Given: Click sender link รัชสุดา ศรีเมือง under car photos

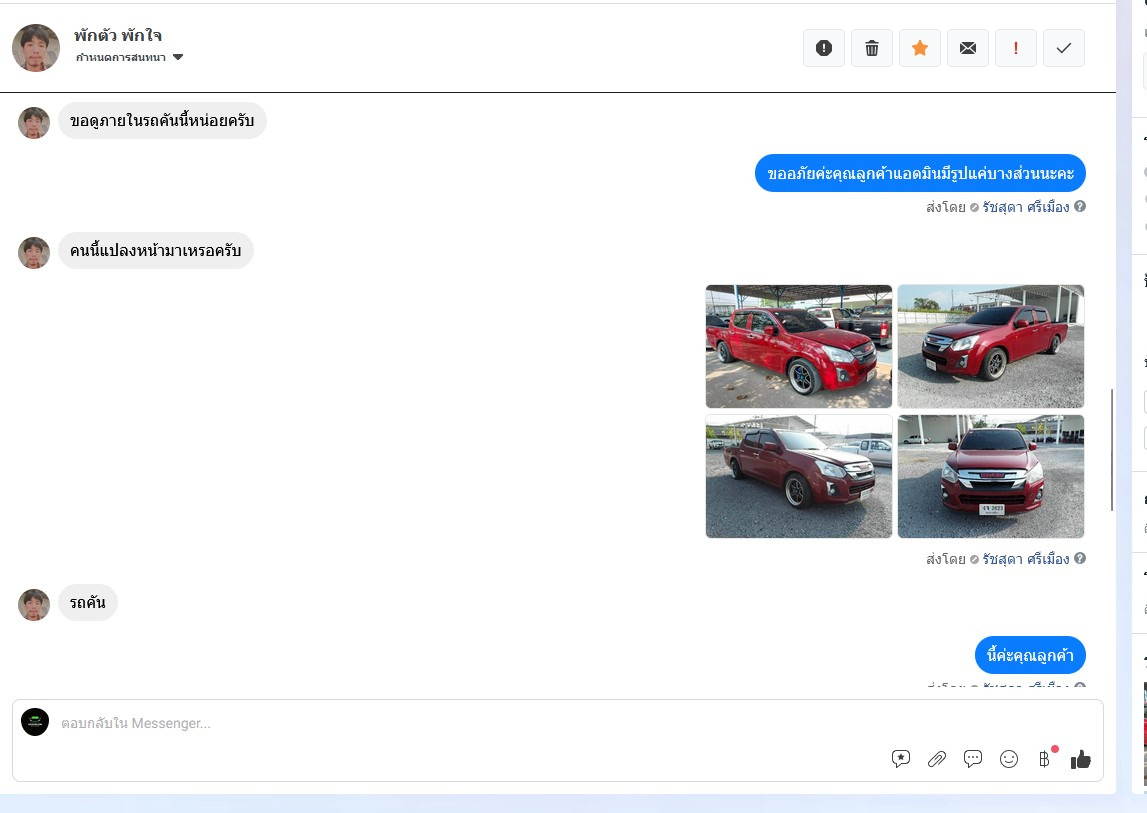Looking at the screenshot, I should tap(1026, 559).
